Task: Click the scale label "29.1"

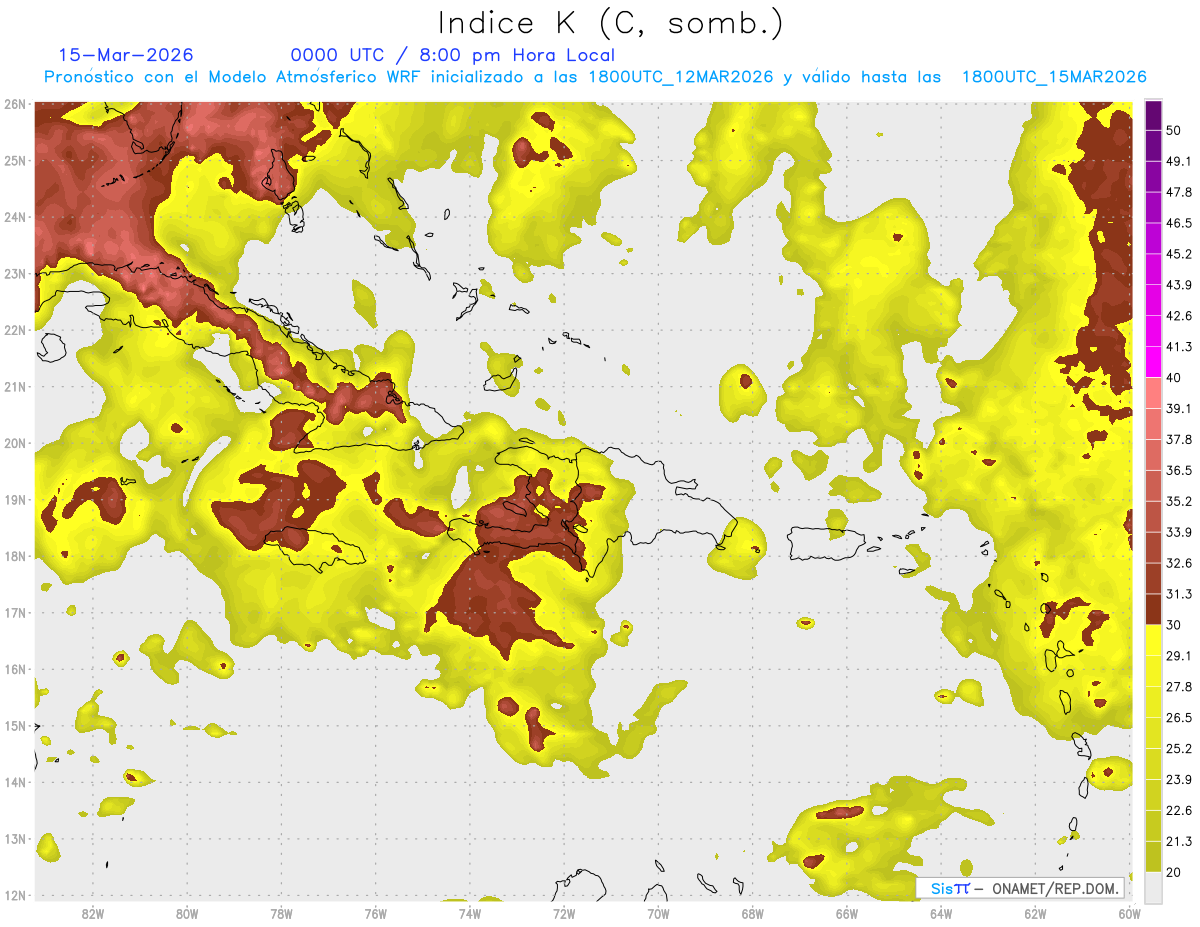Action: pyautogui.click(x=1178, y=655)
